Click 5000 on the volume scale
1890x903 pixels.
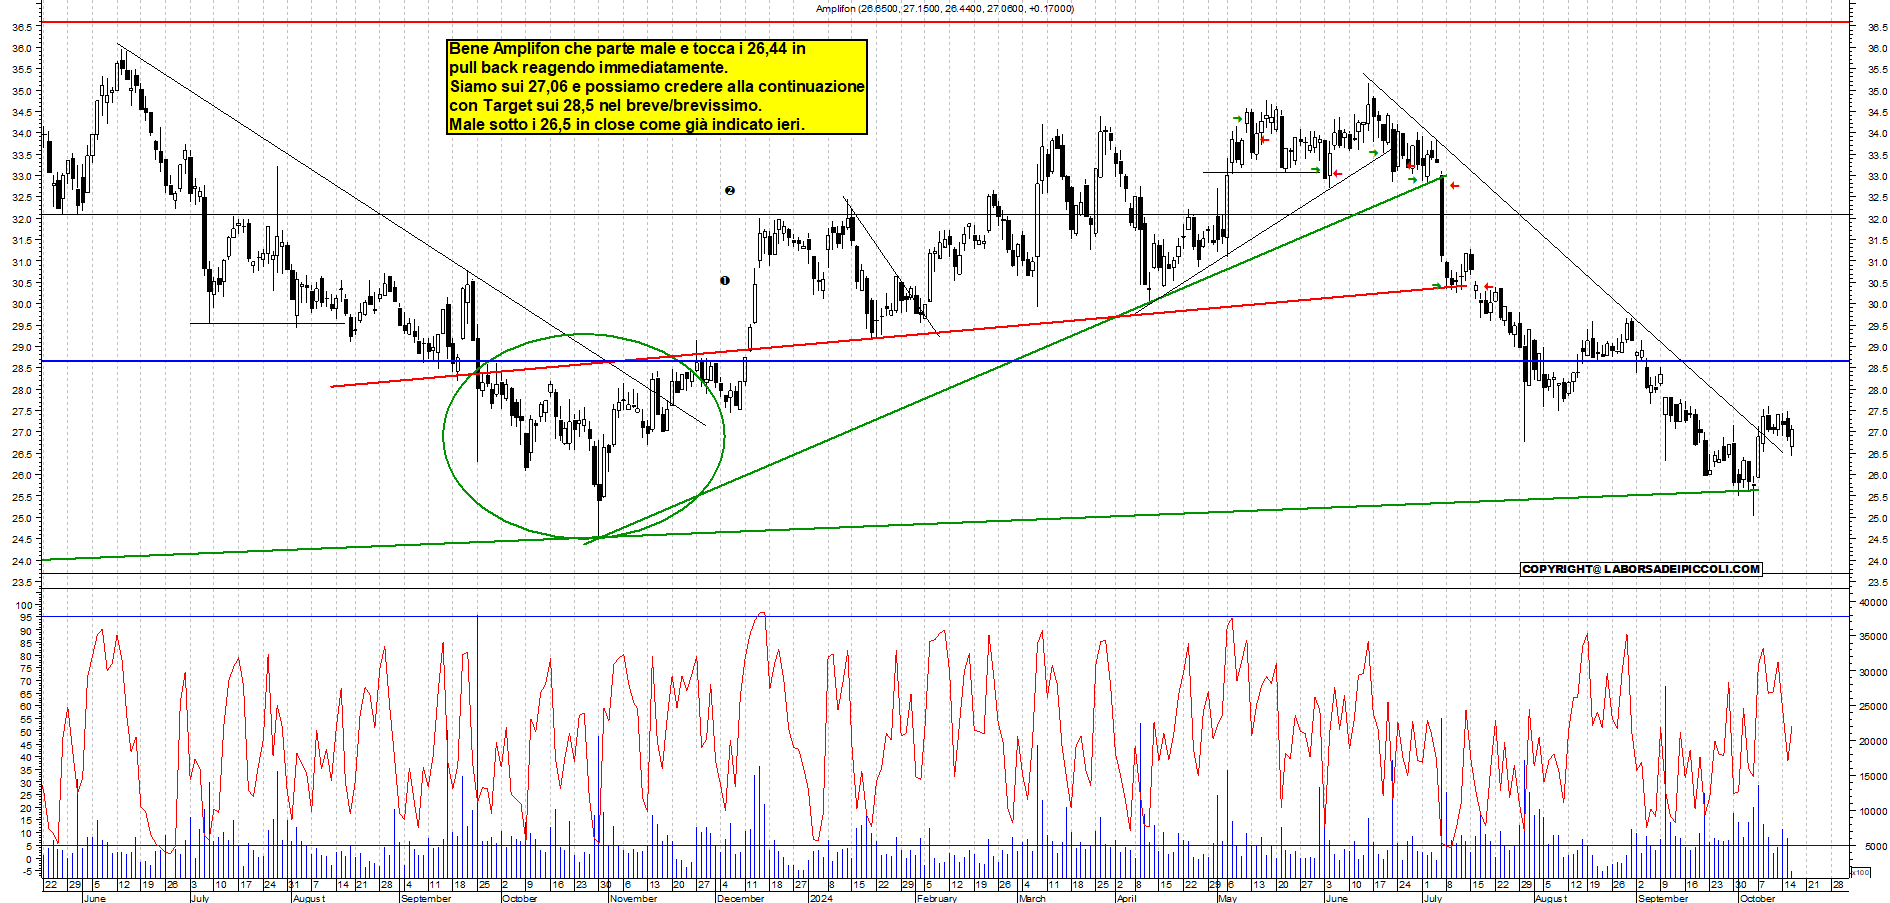click(1876, 846)
